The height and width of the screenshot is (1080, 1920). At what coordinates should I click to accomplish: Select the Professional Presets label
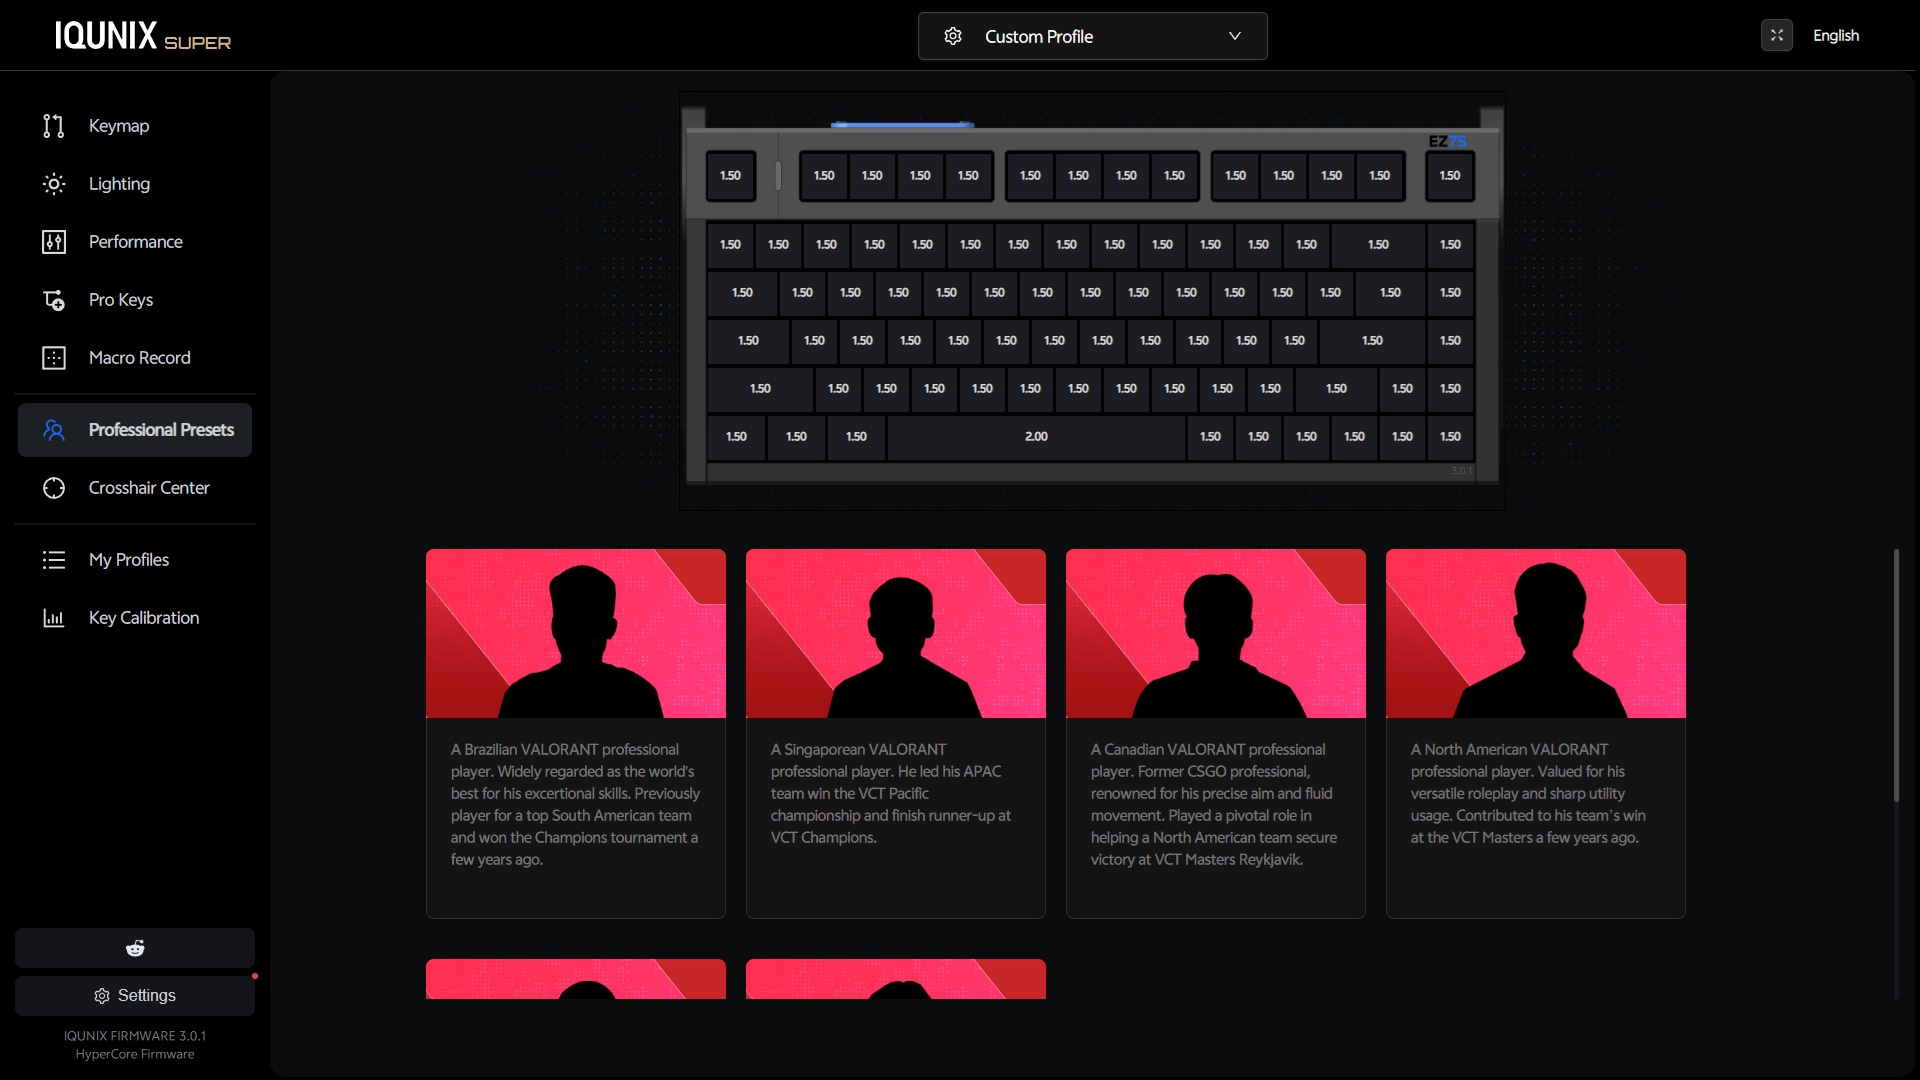(x=161, y=430)
